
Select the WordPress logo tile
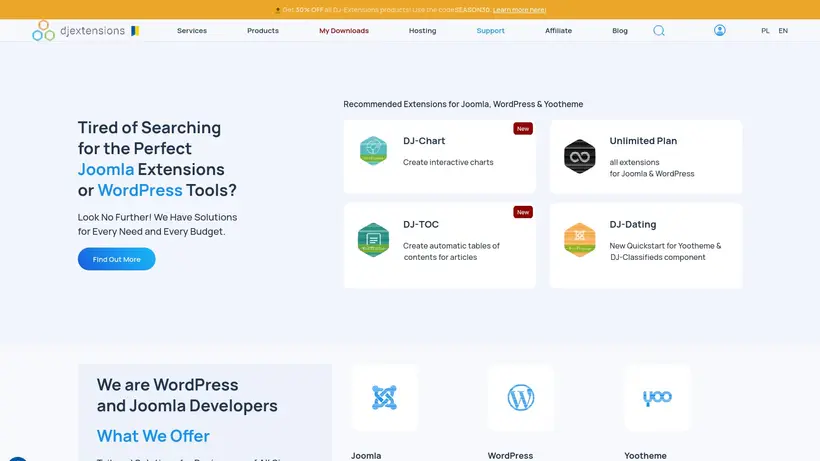tap(521, 398)
